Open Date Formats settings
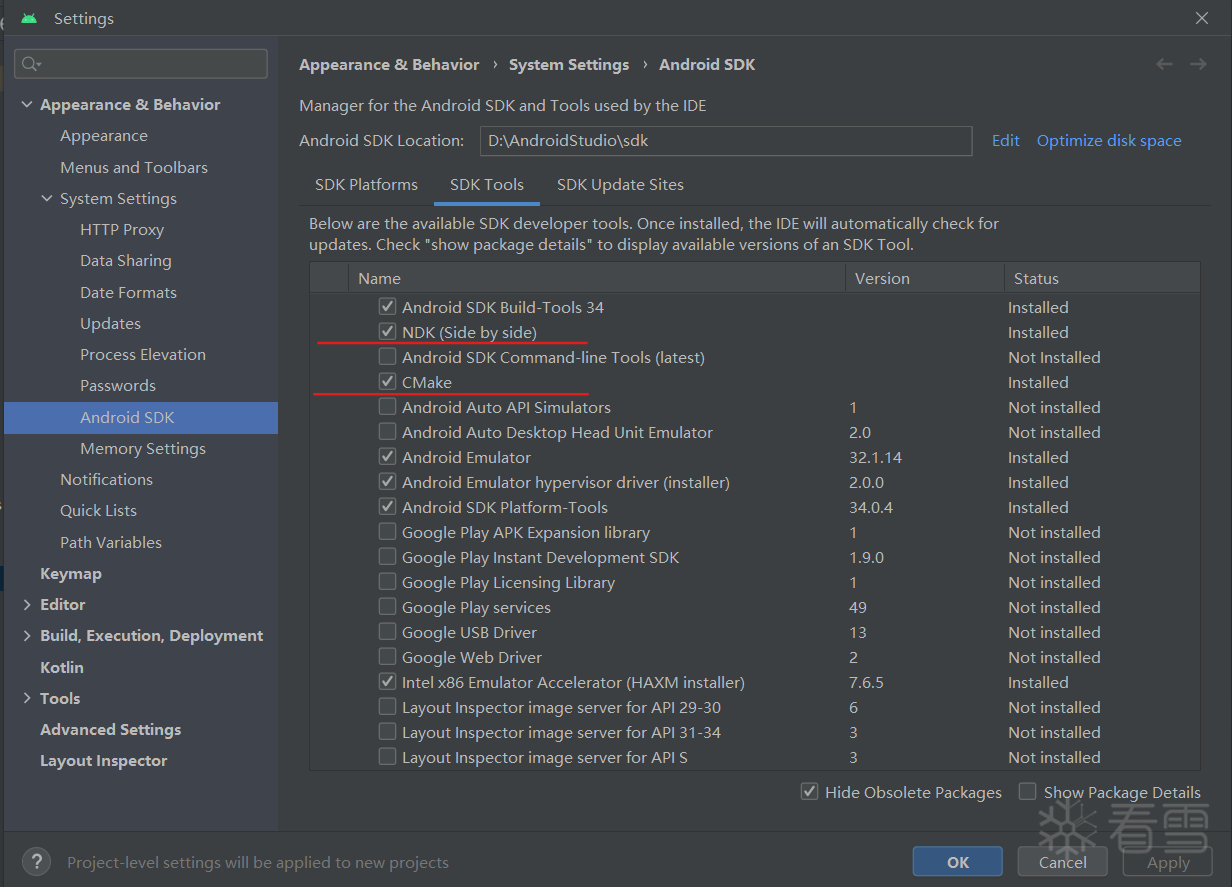Image resolution: width=1232 pixels, height=887 pixels. (x=128, y=293)
